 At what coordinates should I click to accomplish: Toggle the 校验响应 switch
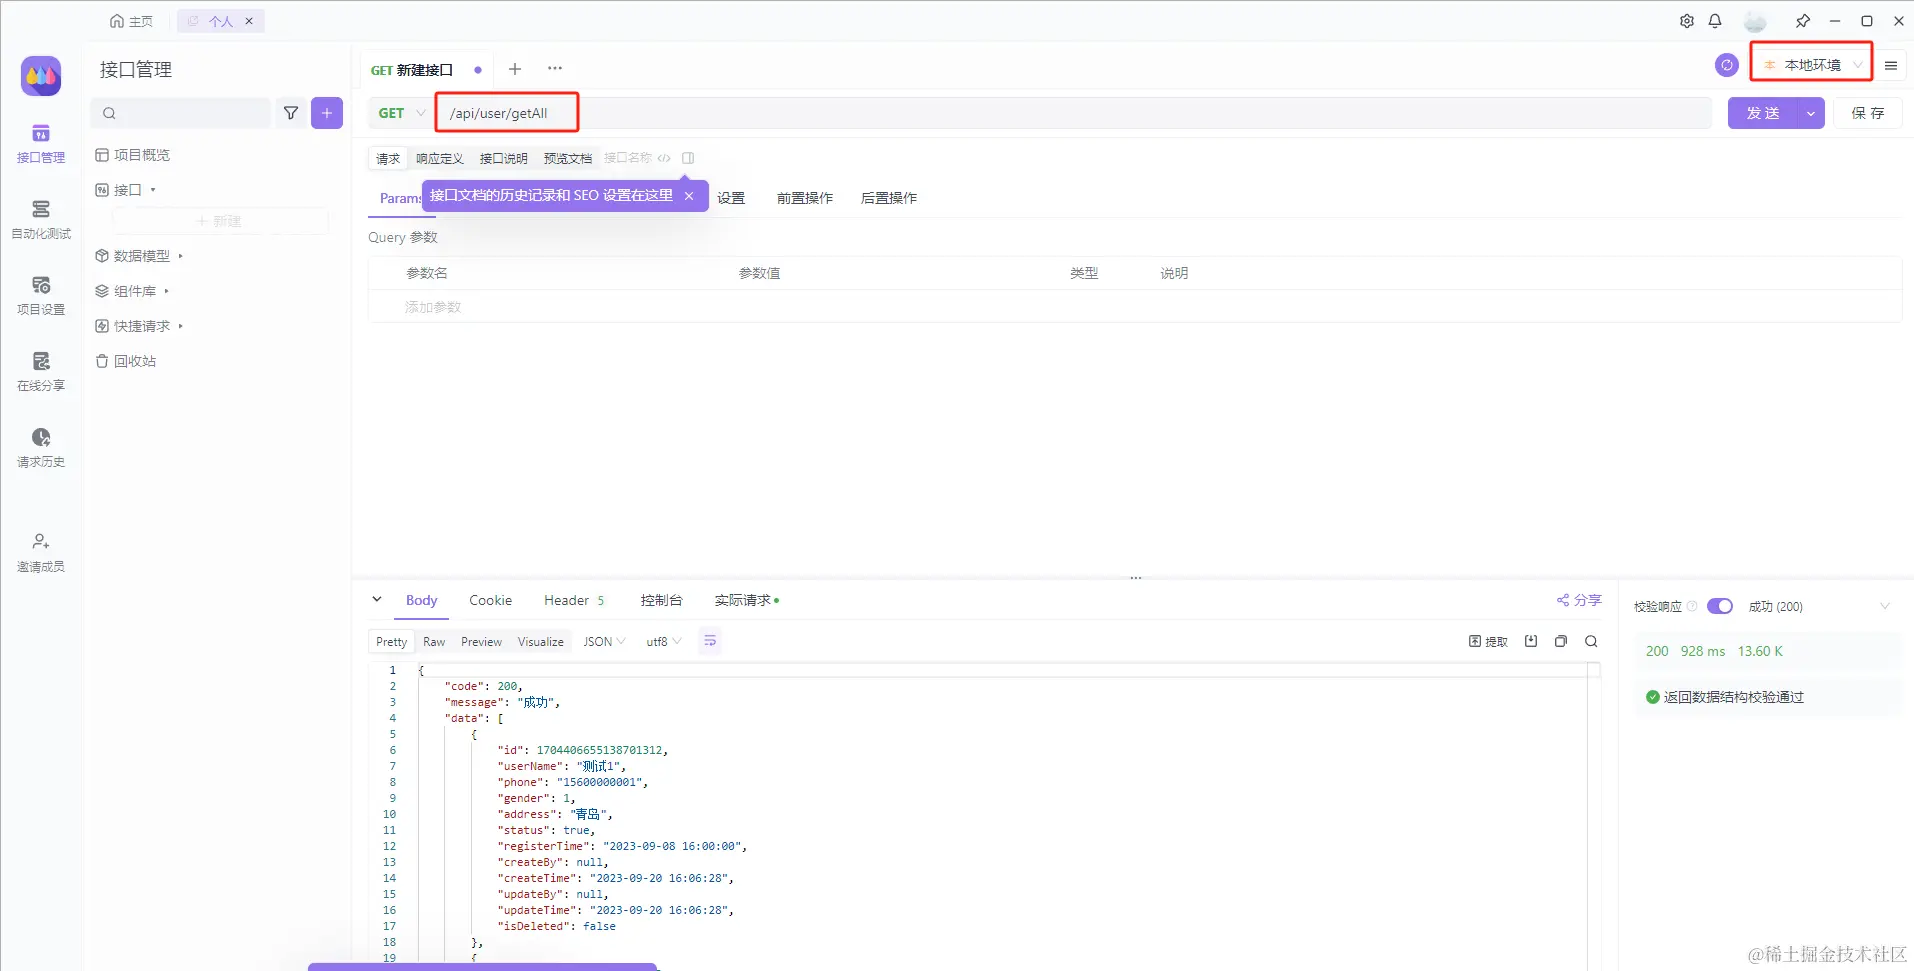pyautogui.click(x=1720, y=606)
